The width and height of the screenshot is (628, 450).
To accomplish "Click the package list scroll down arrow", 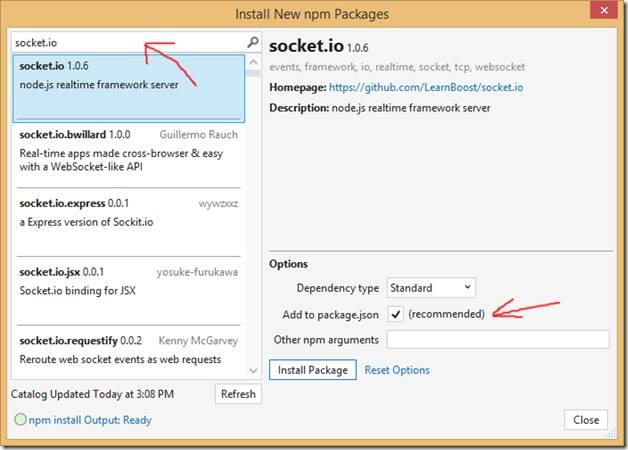I will click(x=253, y=371).
